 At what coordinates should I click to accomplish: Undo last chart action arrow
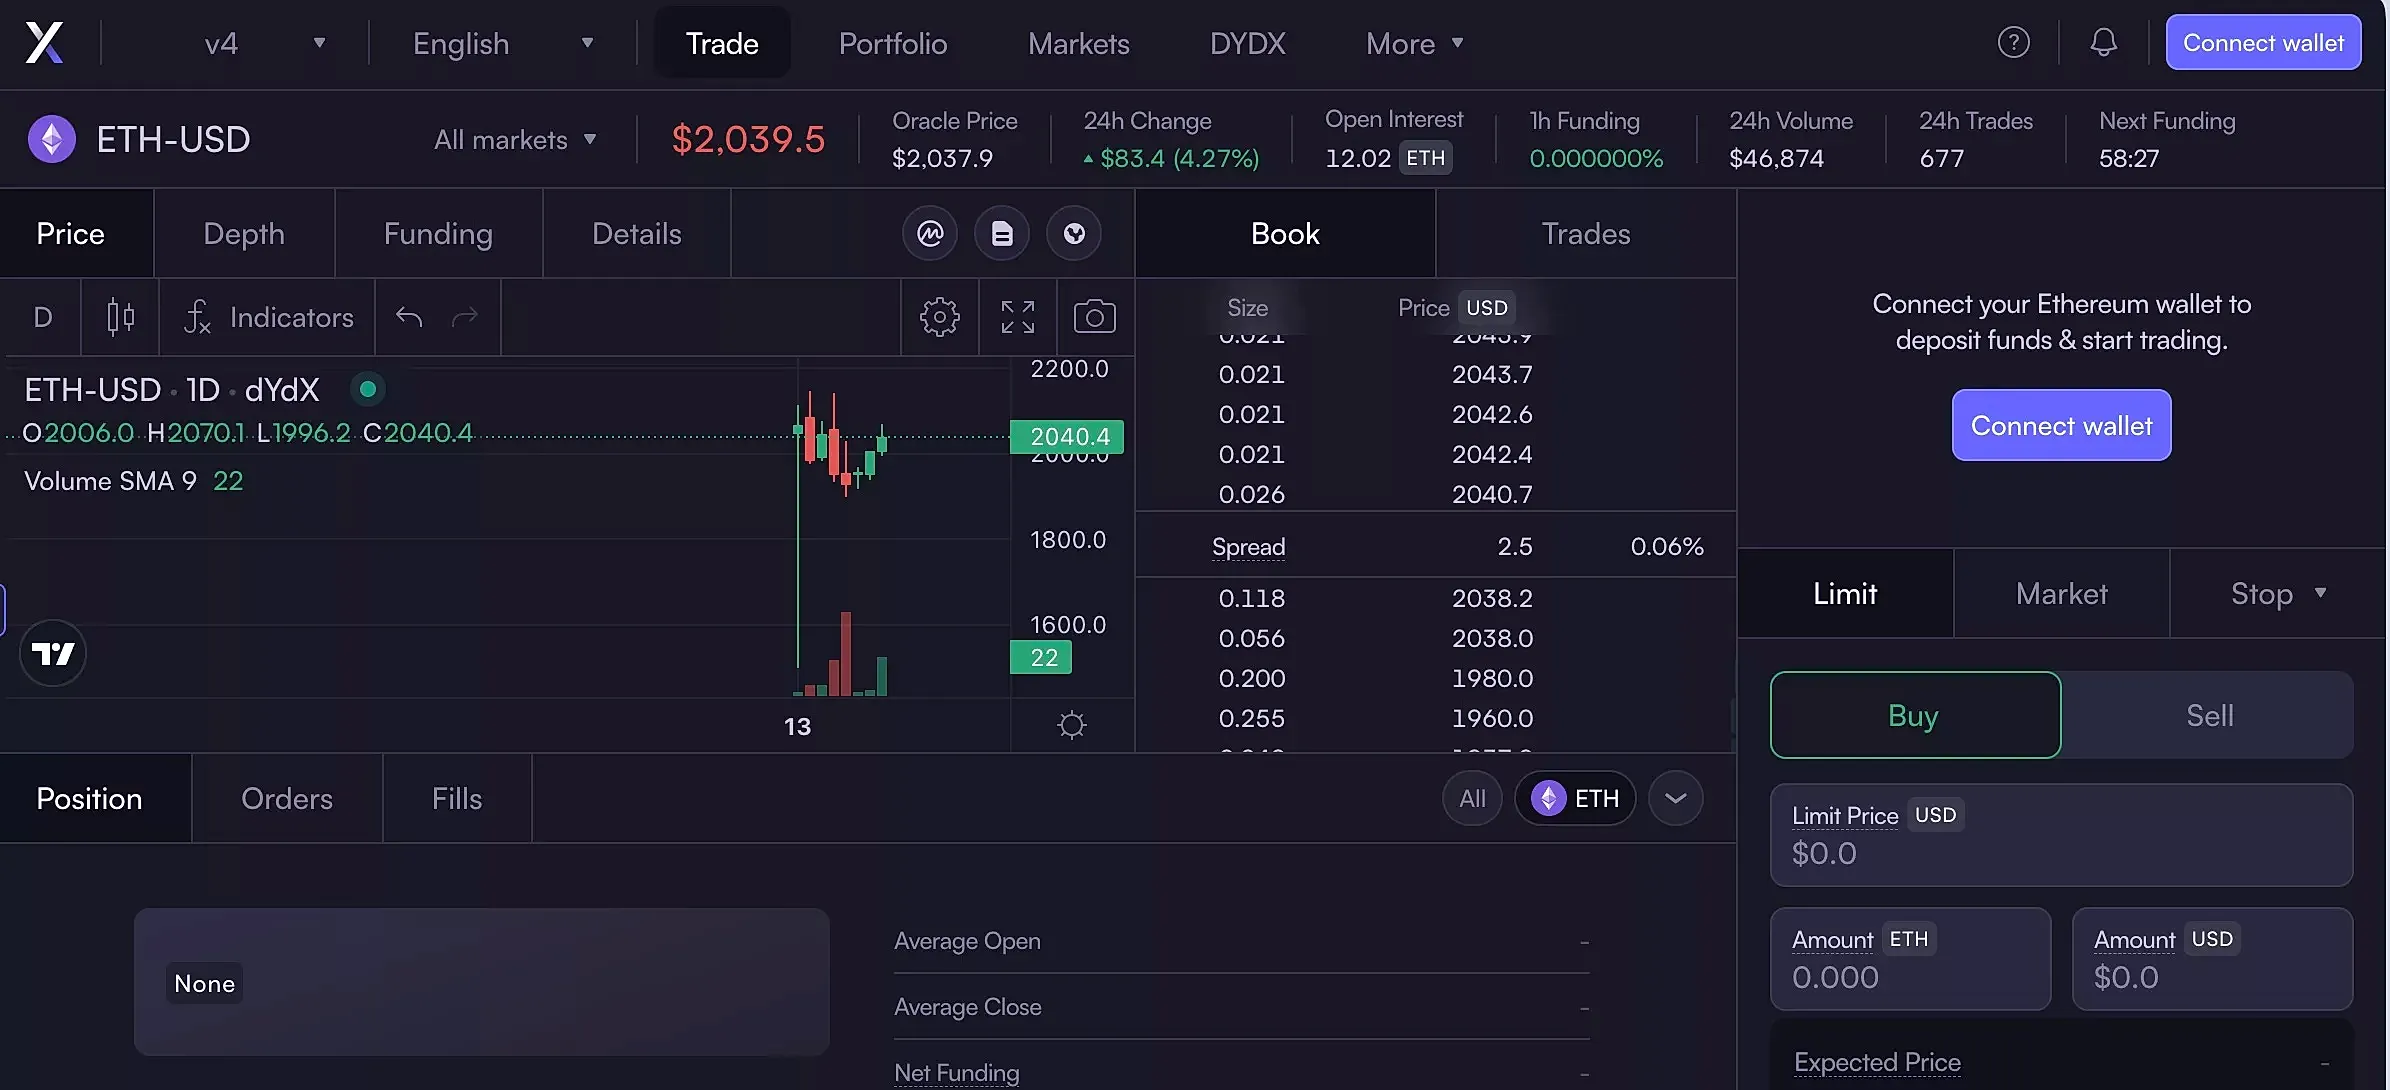(409, 317)
